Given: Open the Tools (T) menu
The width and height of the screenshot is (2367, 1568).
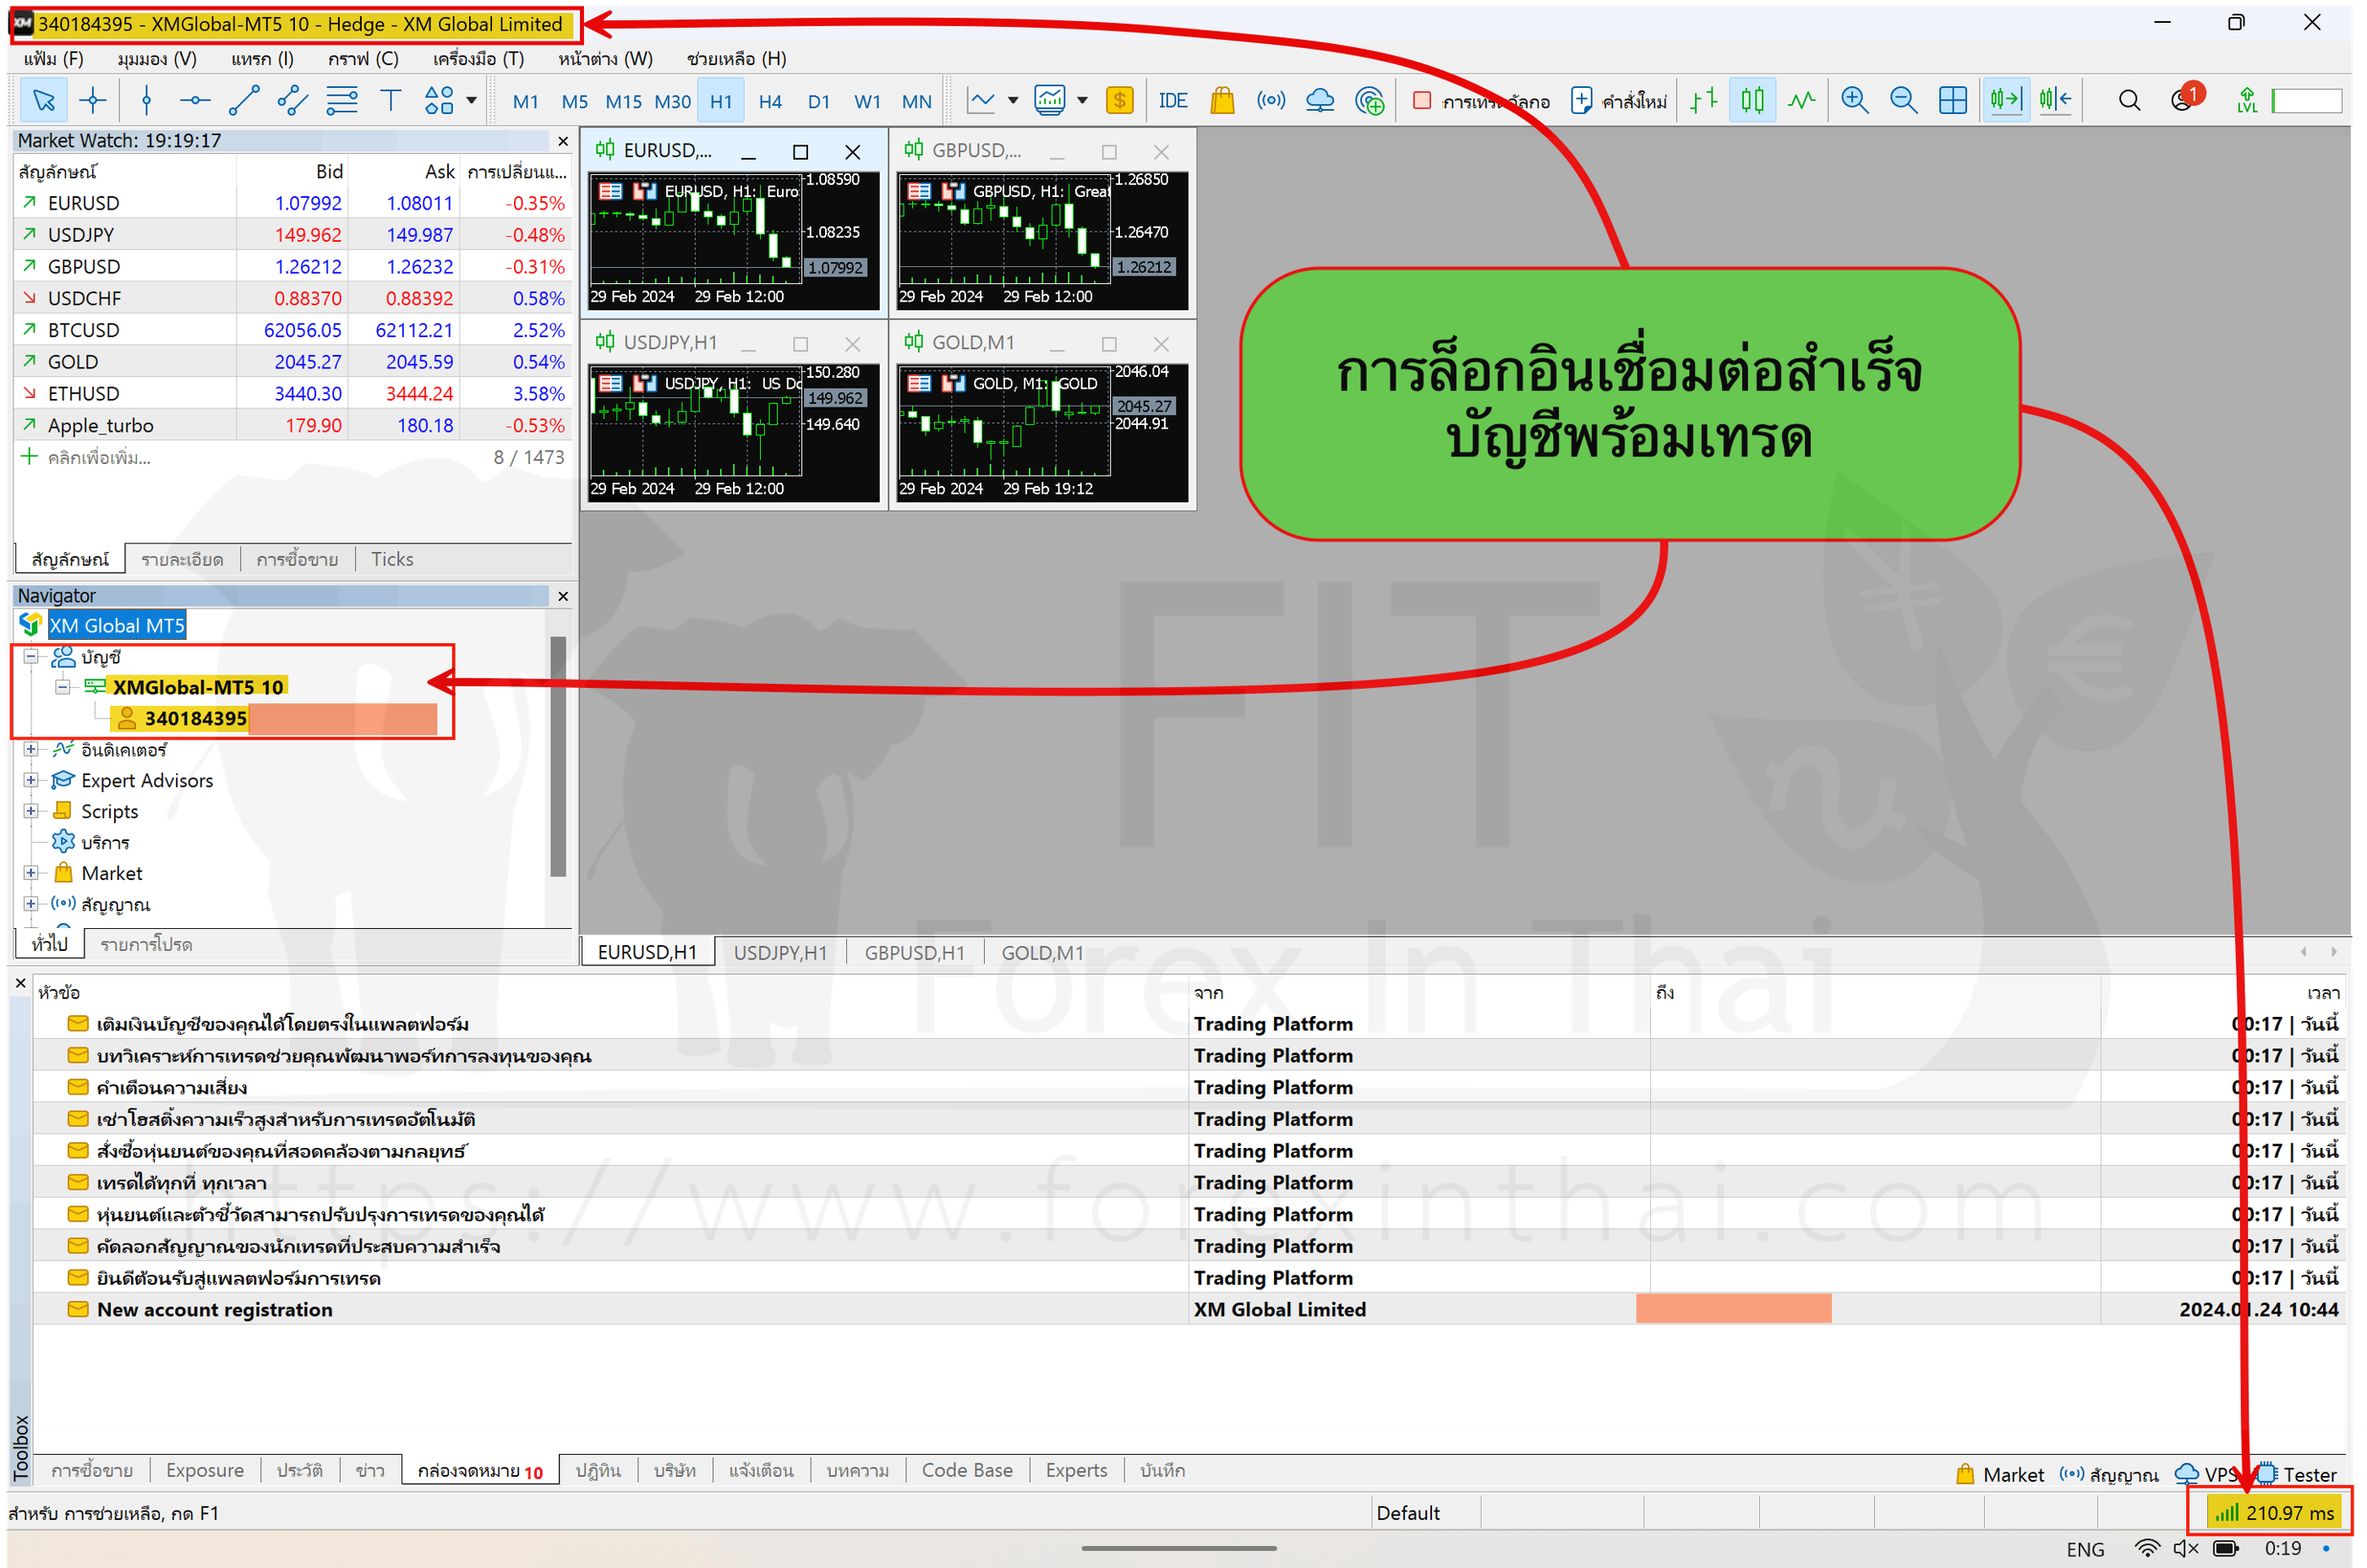Looking at the screenshot, I should pyautogui.click(x=478, y=58).
